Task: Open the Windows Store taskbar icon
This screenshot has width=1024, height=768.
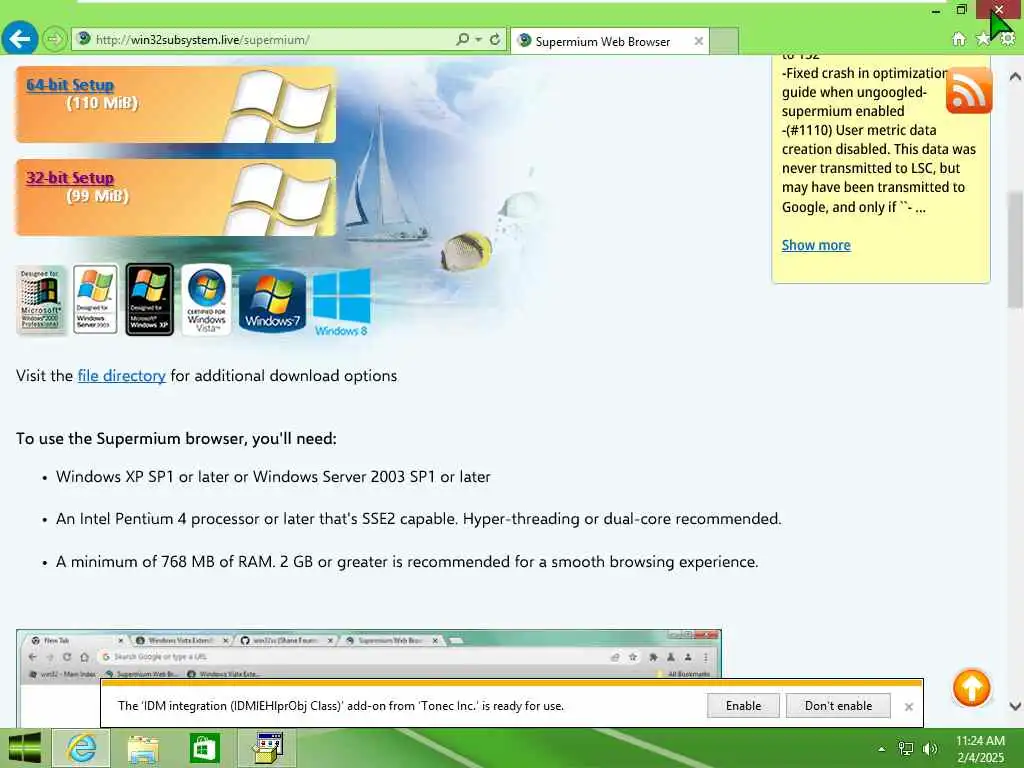Action: (x=204, y=748)
